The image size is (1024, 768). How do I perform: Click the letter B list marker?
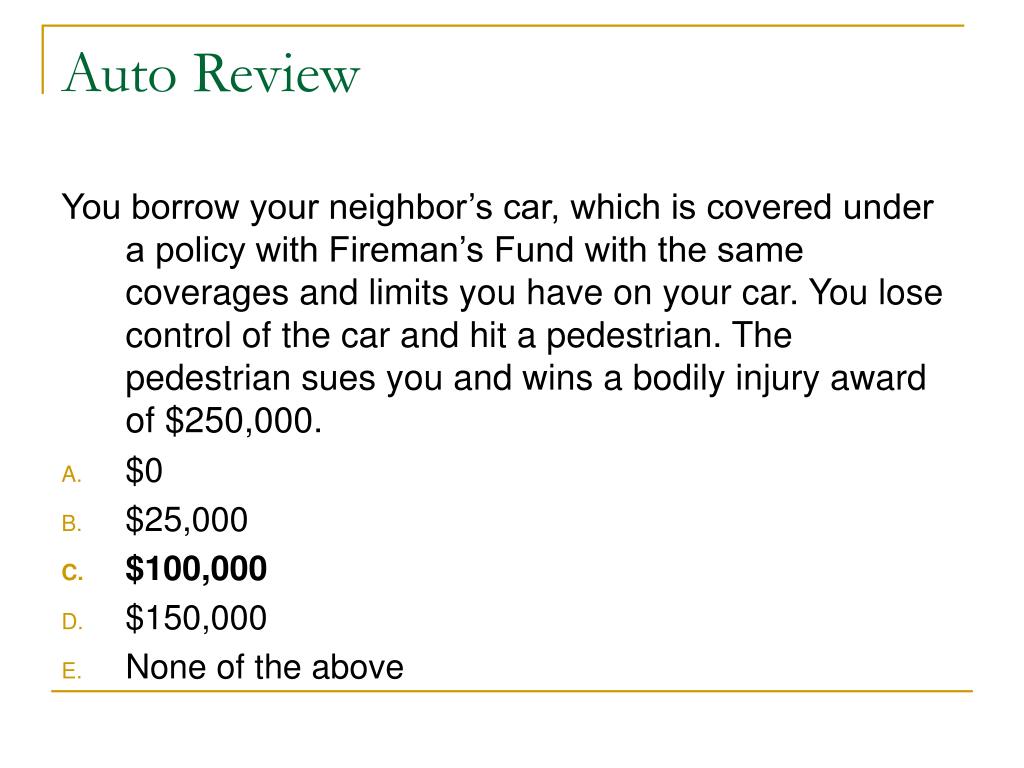(x=71, y=524)
